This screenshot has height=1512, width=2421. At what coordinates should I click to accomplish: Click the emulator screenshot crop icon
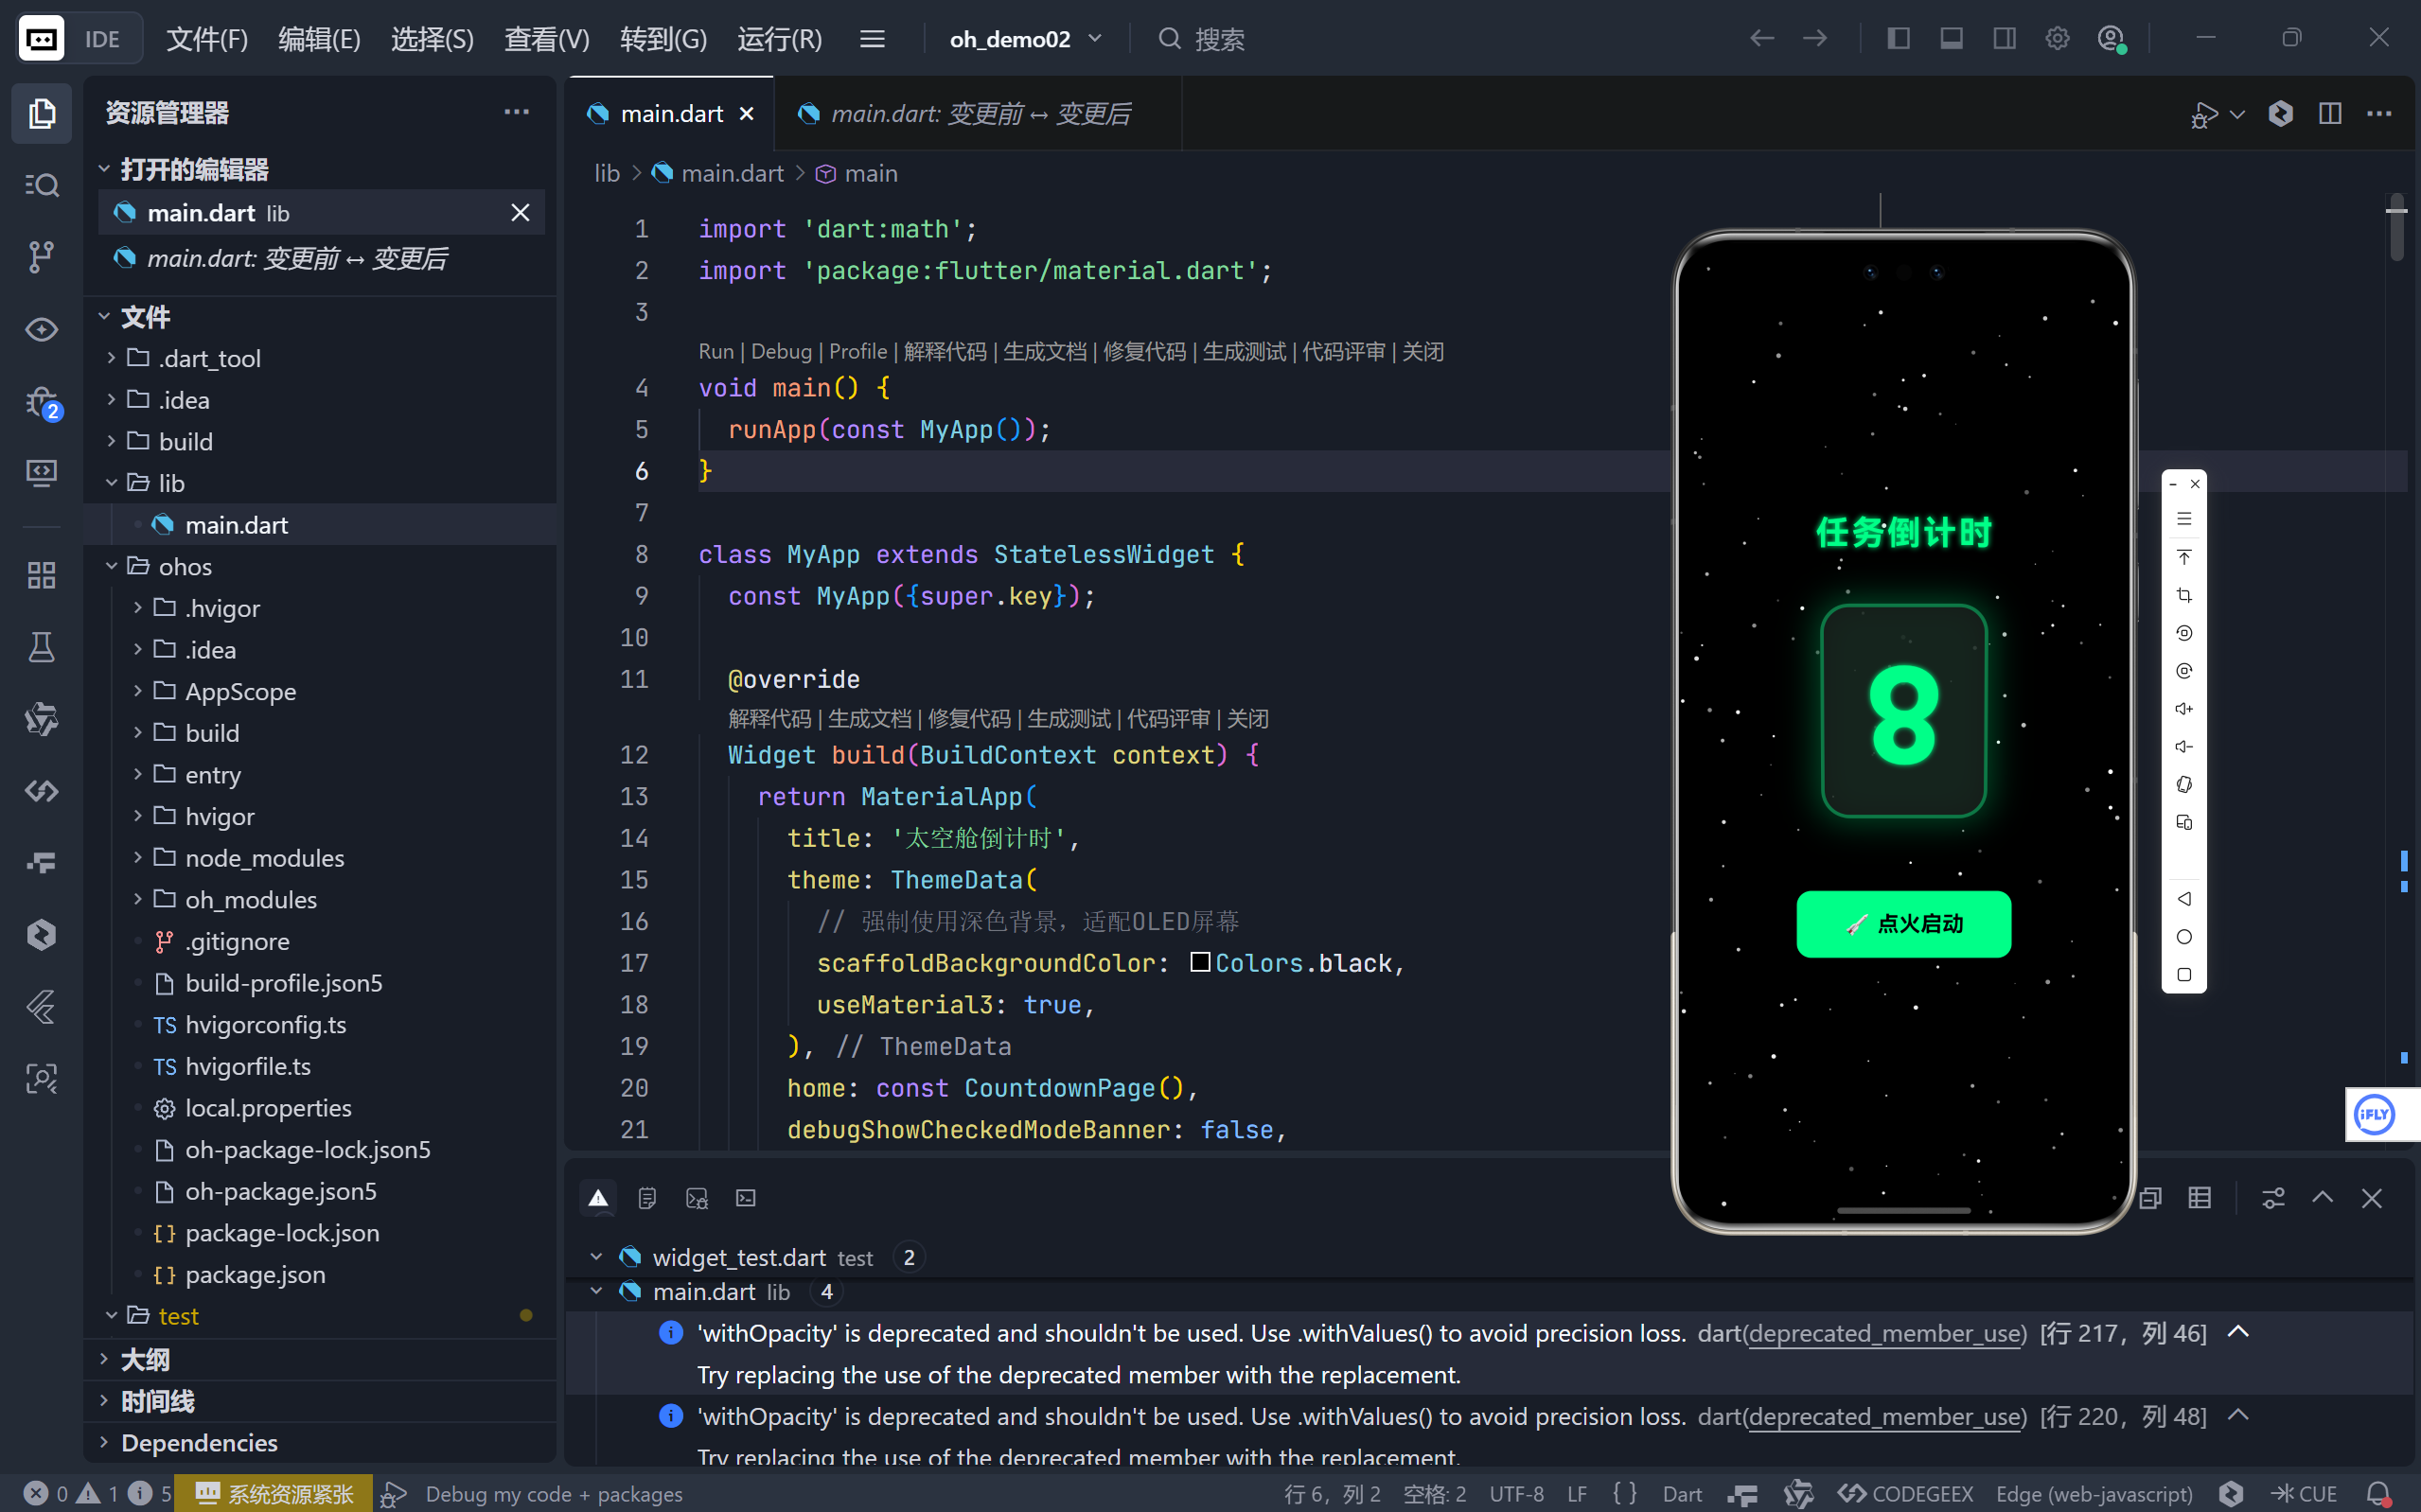pos(2184,595)
